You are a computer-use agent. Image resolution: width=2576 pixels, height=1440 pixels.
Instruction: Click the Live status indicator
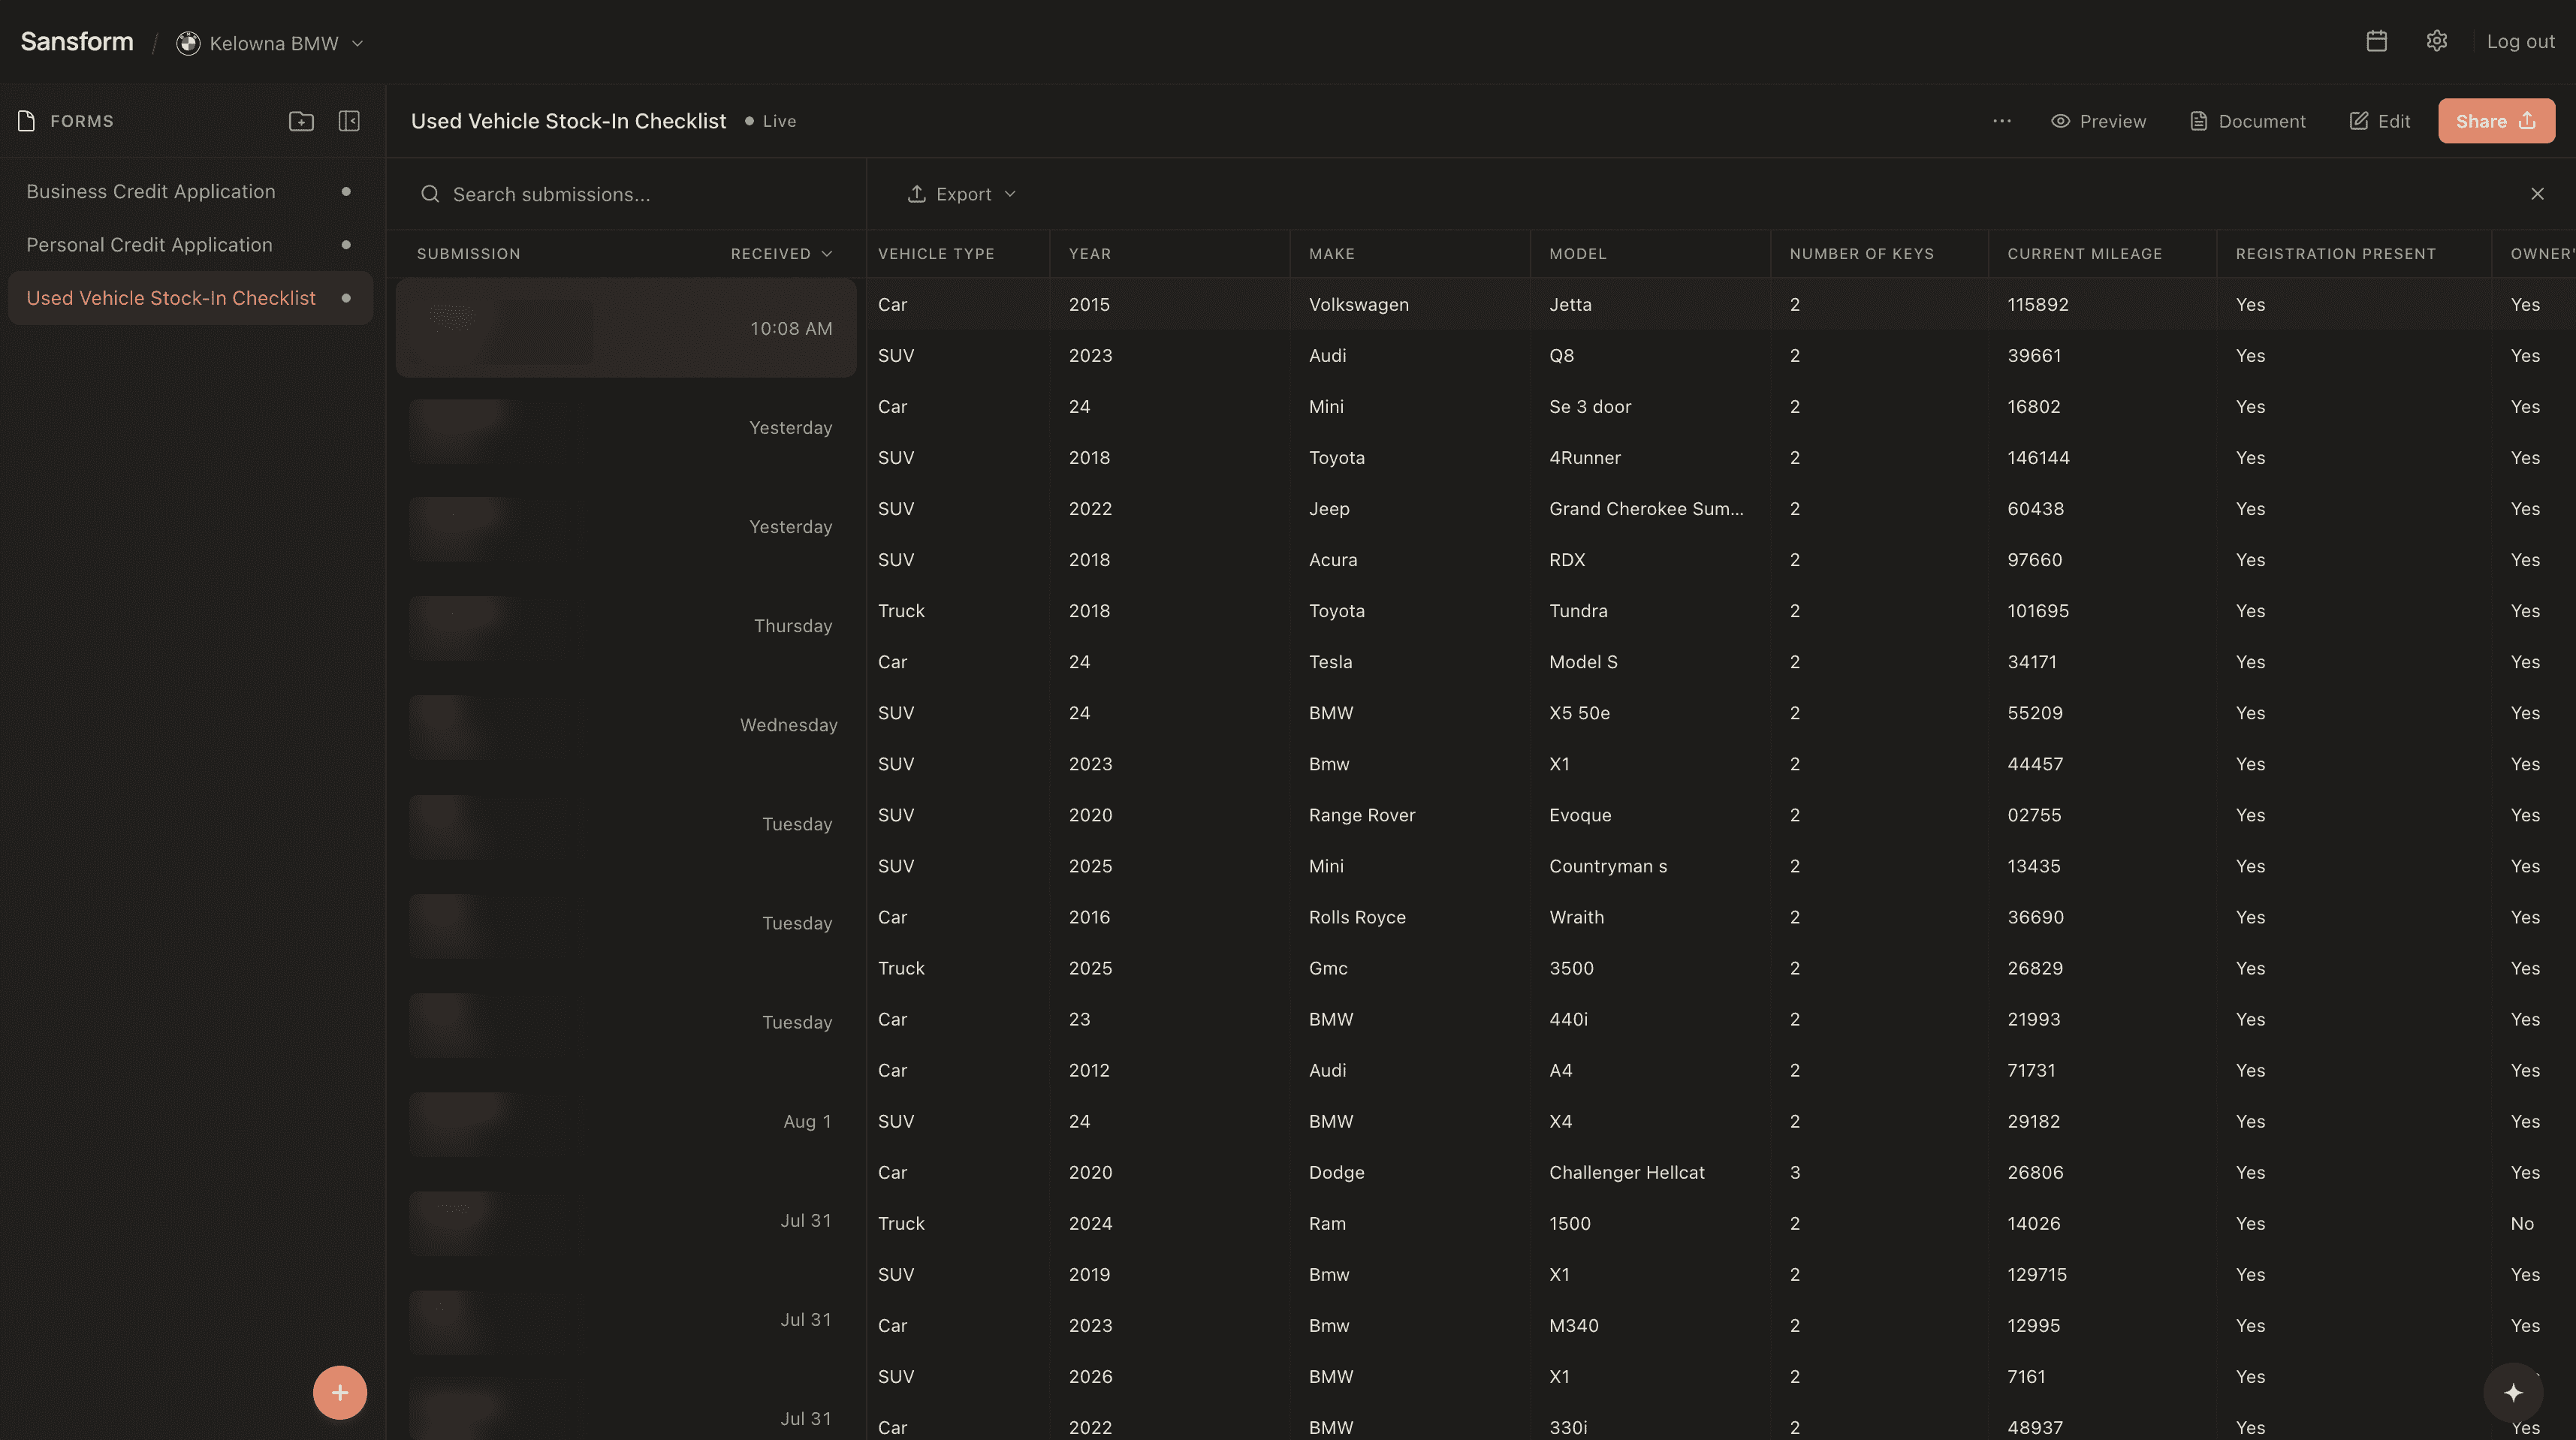pyautogui.click(x=770, y=121)
